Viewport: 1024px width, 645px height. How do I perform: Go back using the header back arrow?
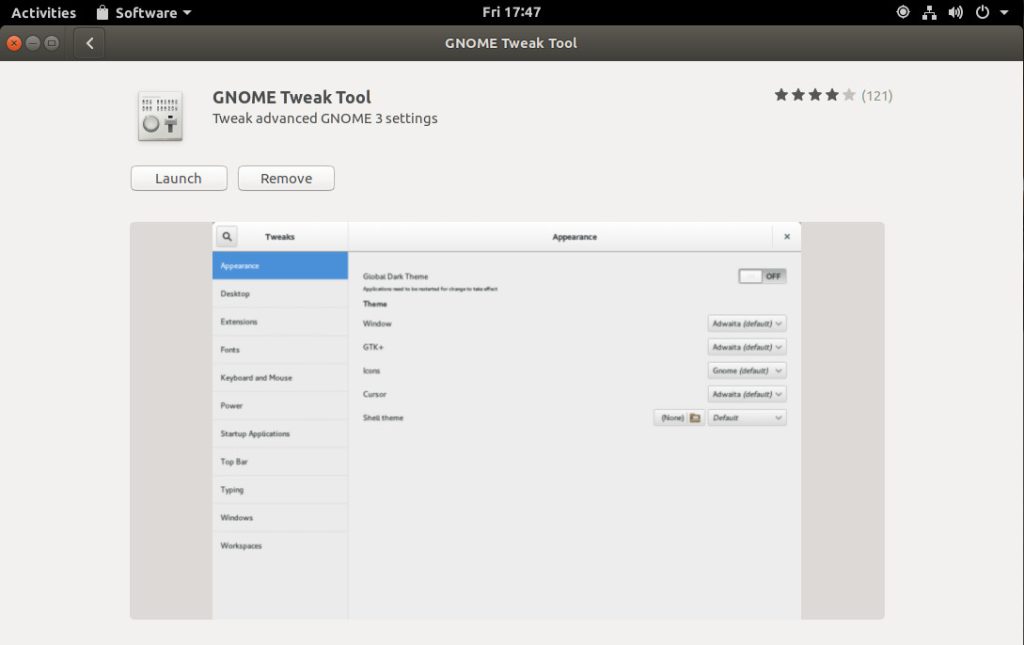tap(89, 43)
